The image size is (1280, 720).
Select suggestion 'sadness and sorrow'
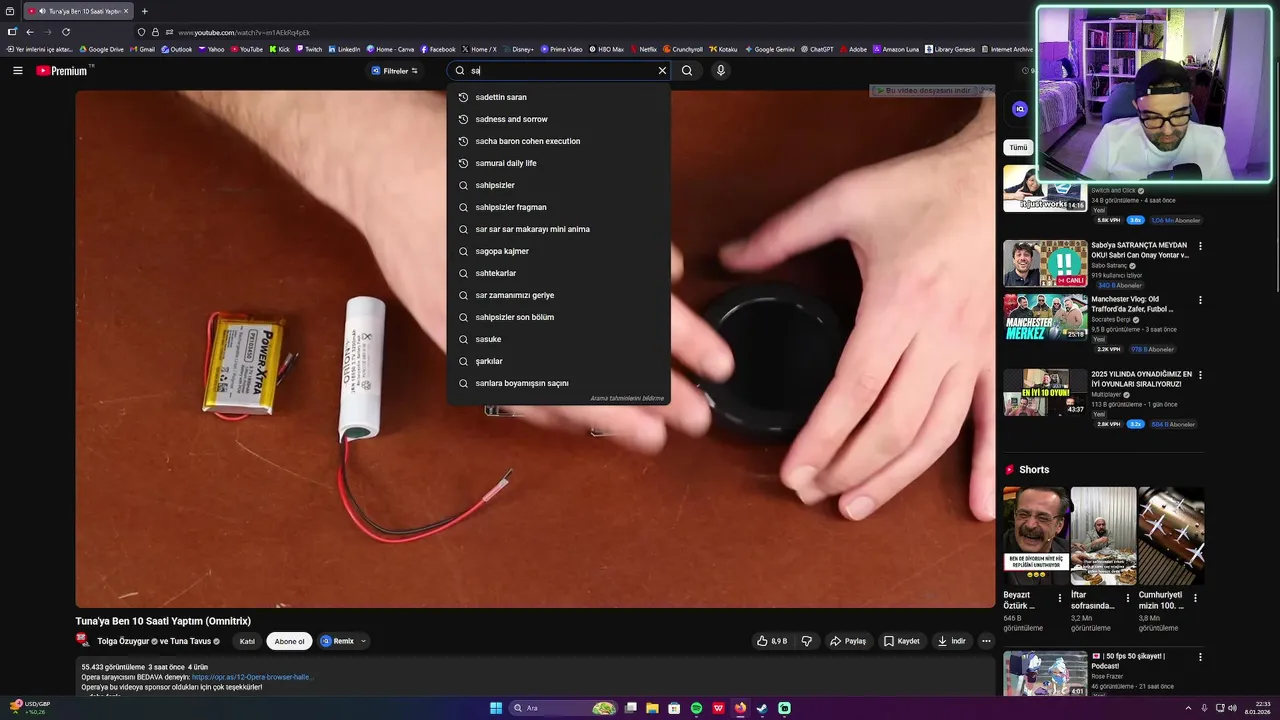click(x=558, y=119)
